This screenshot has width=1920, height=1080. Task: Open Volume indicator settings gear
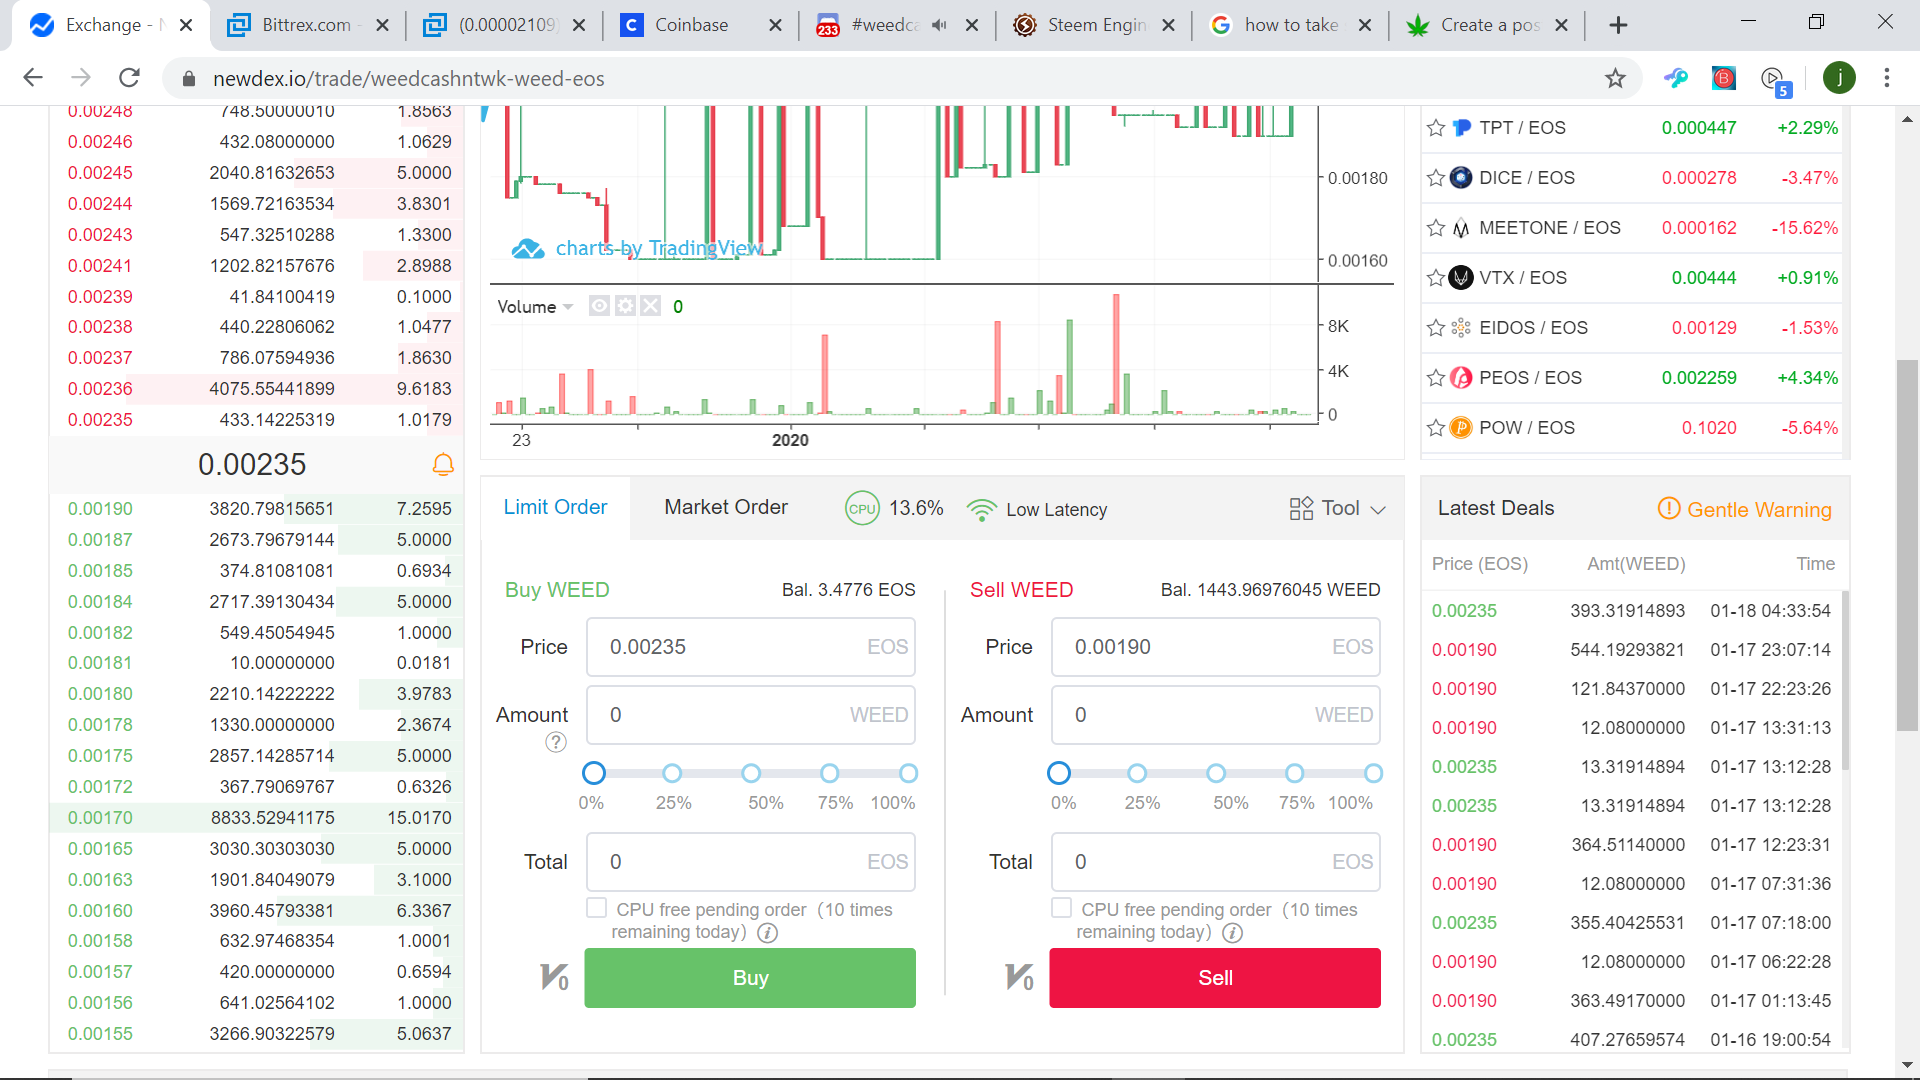[x=625, y=306]
